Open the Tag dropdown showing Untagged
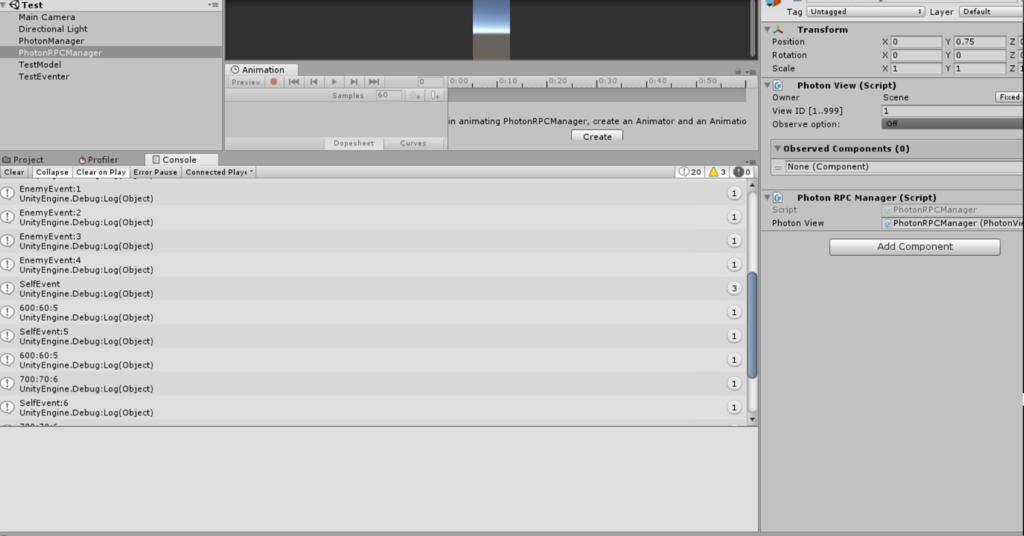This screenshot has height=536, width=1024. click(x=865, y=12)
